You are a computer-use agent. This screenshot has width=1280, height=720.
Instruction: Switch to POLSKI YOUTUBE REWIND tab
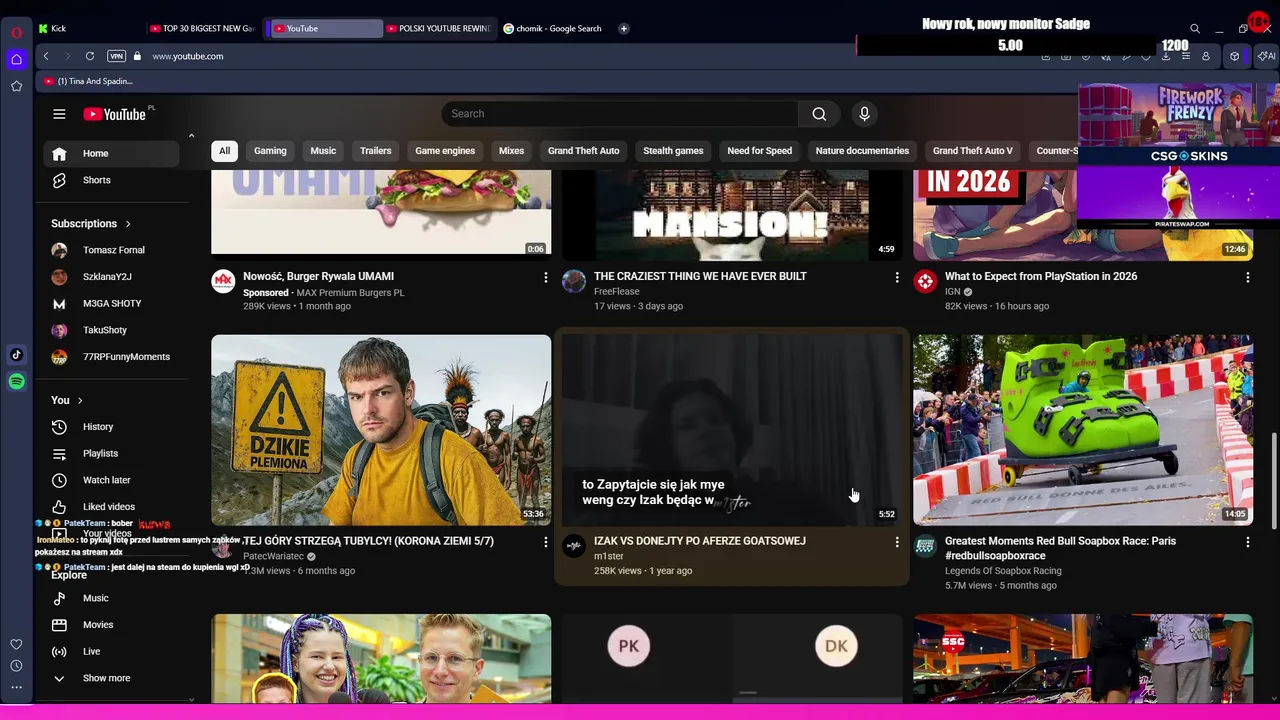[x=440, y=28]
